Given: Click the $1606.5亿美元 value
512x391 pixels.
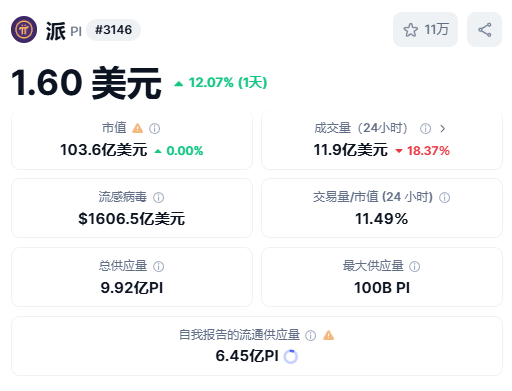Looking at the screenshot, I should pos(132,219).
